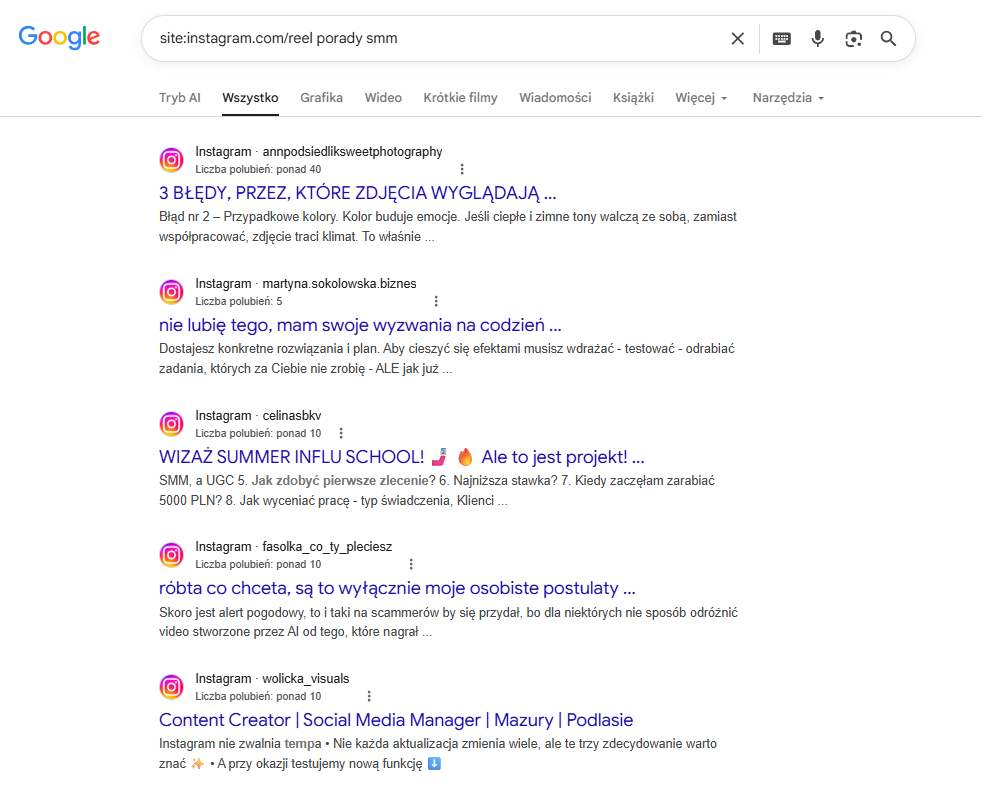Screen dimensions: 982x785
Task: Open the '3 BŁĘDY, PRZEZ, KTÓRE ZDJĘCIA' result
Action: (358, 193)
